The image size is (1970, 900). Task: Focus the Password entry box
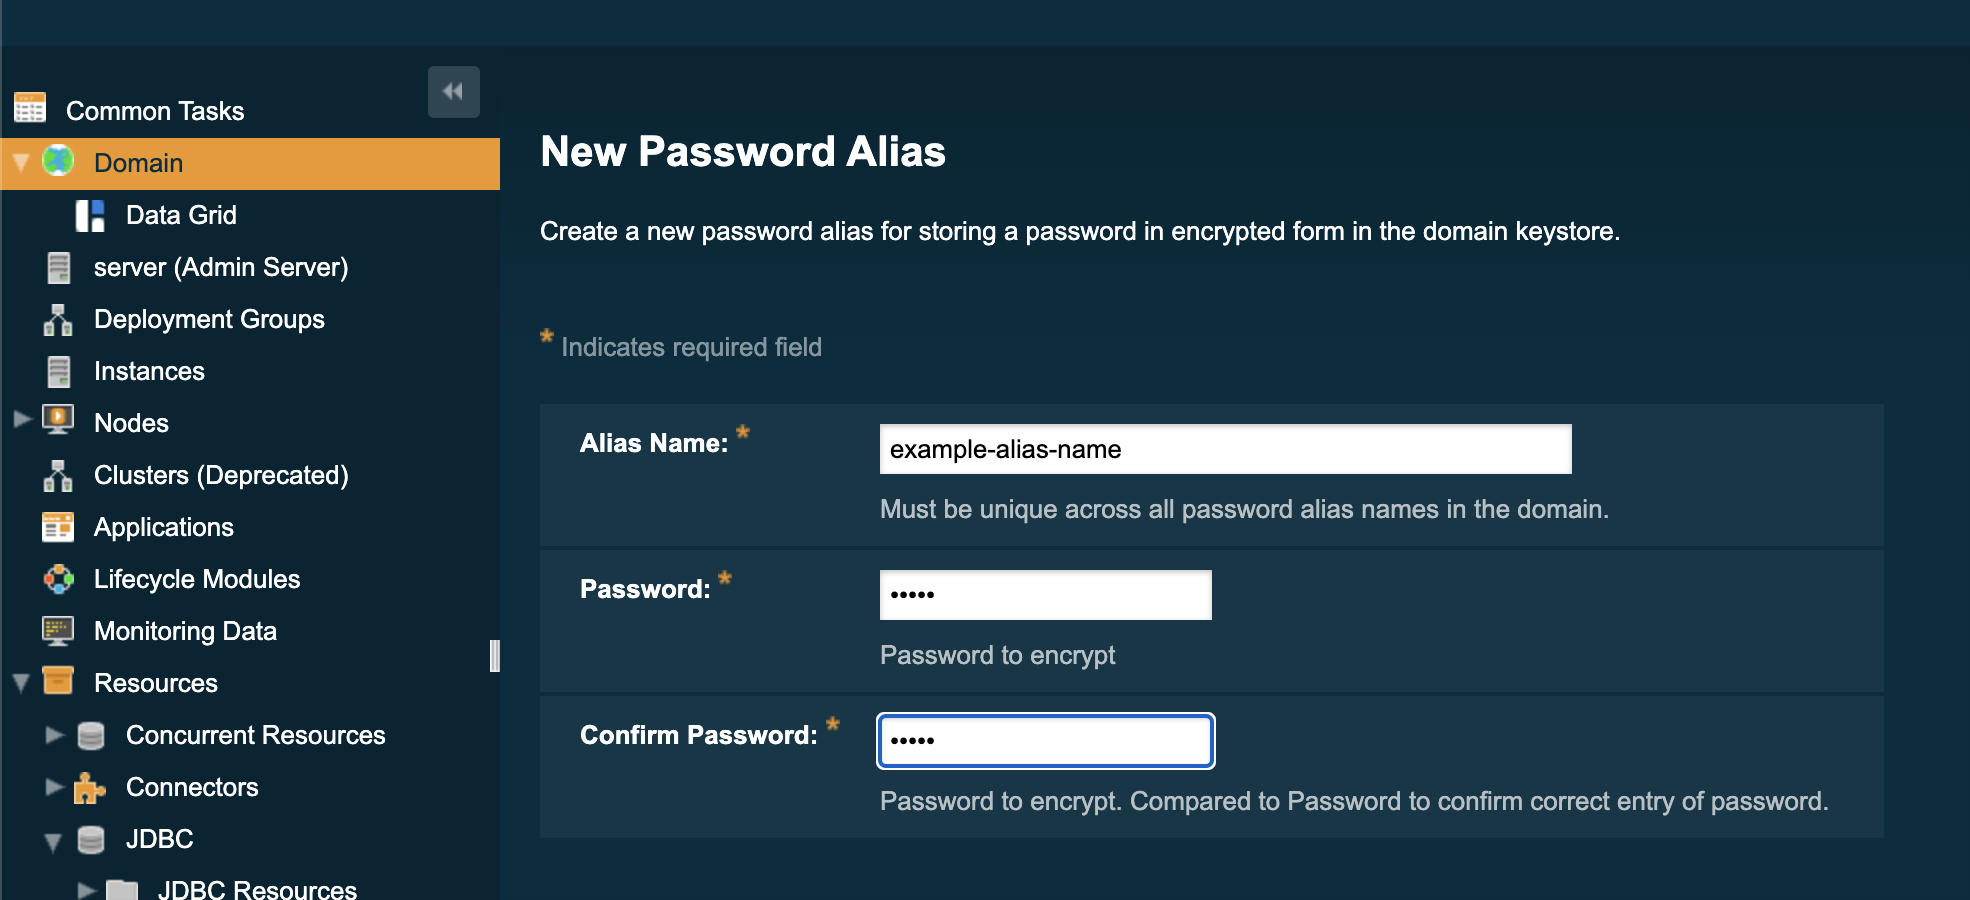point(1044,593)
